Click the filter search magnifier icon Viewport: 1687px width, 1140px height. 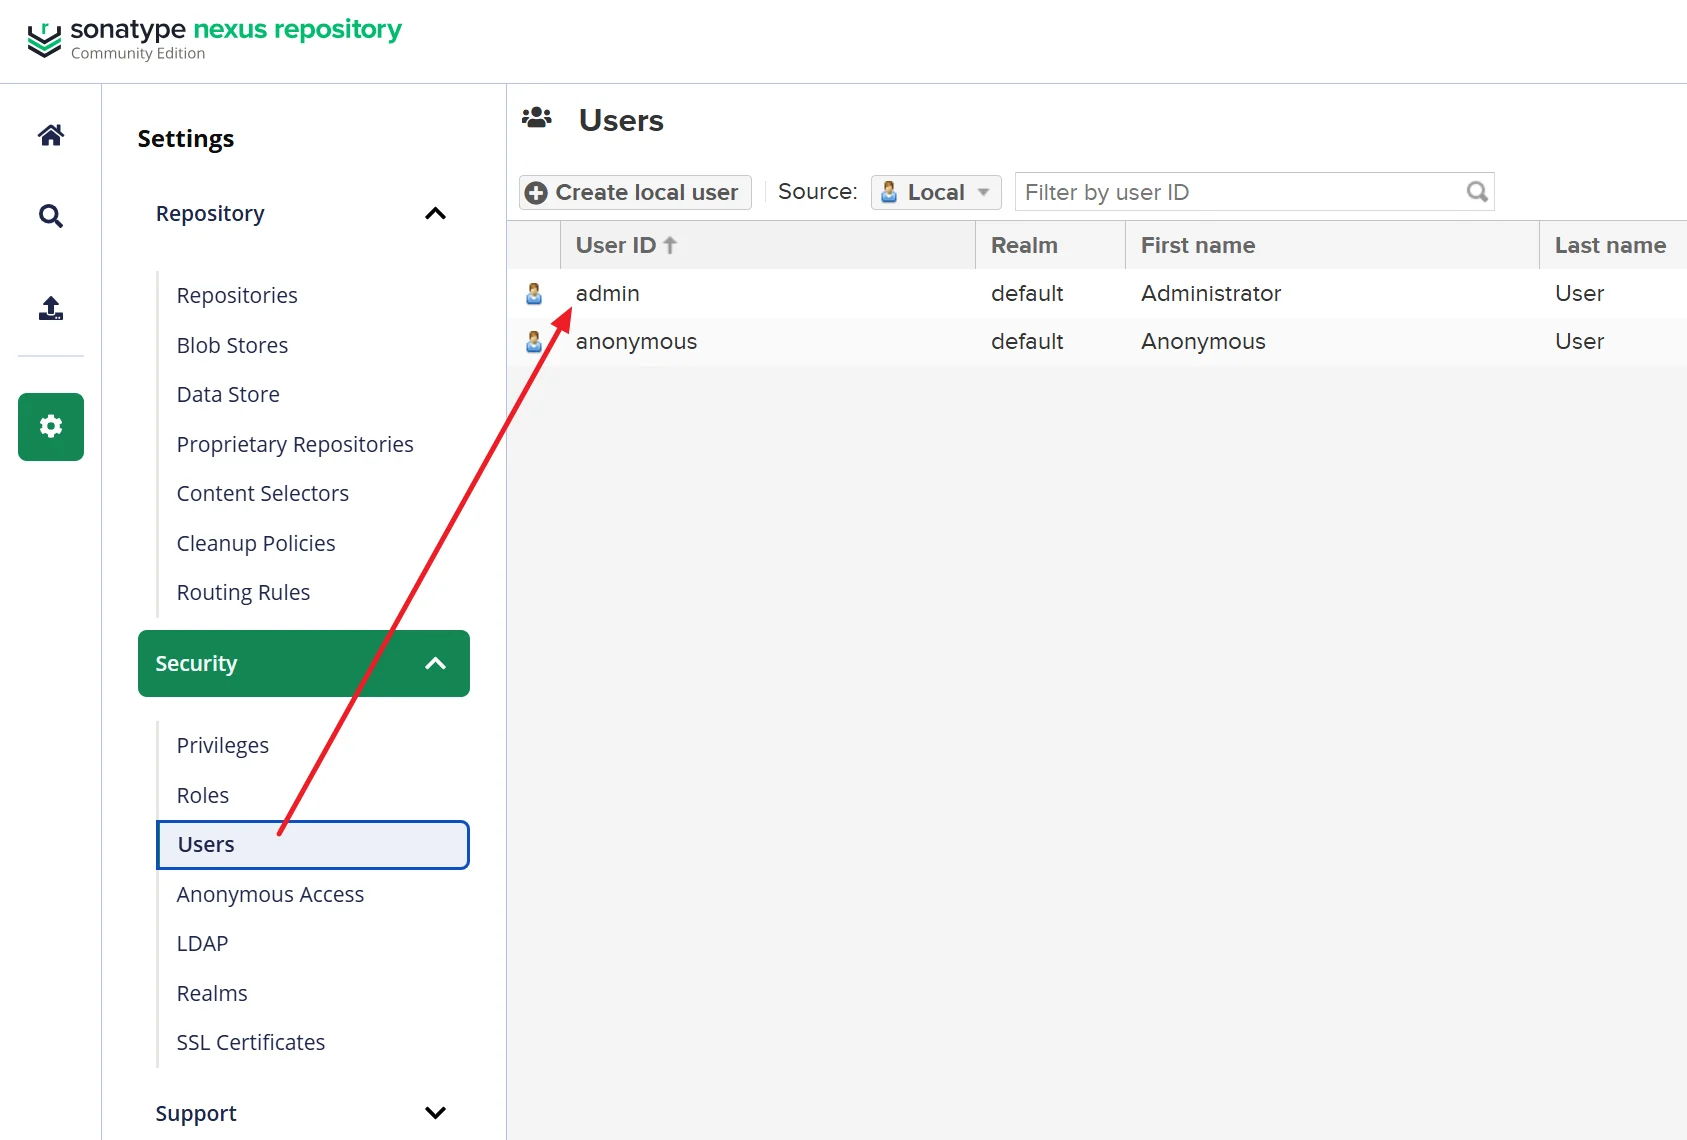[x=1477, y=191]
